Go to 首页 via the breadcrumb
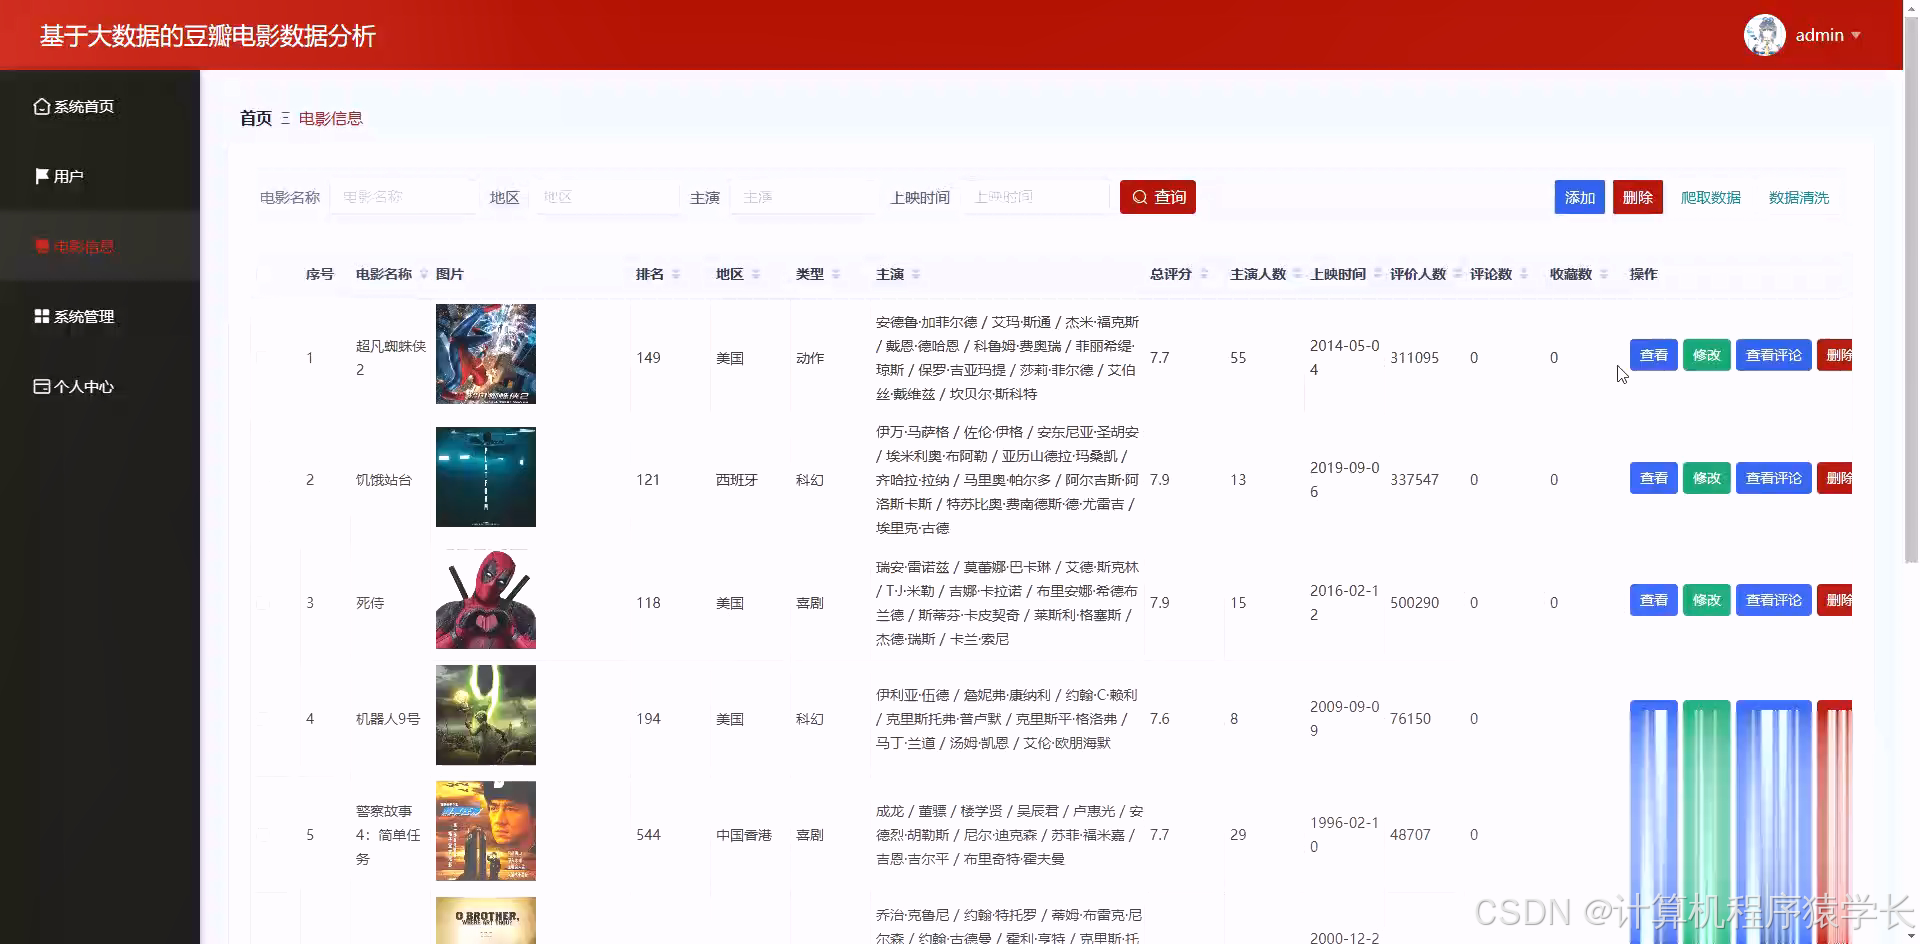This screenshot has width=1920, height=944. click(255, 117)
